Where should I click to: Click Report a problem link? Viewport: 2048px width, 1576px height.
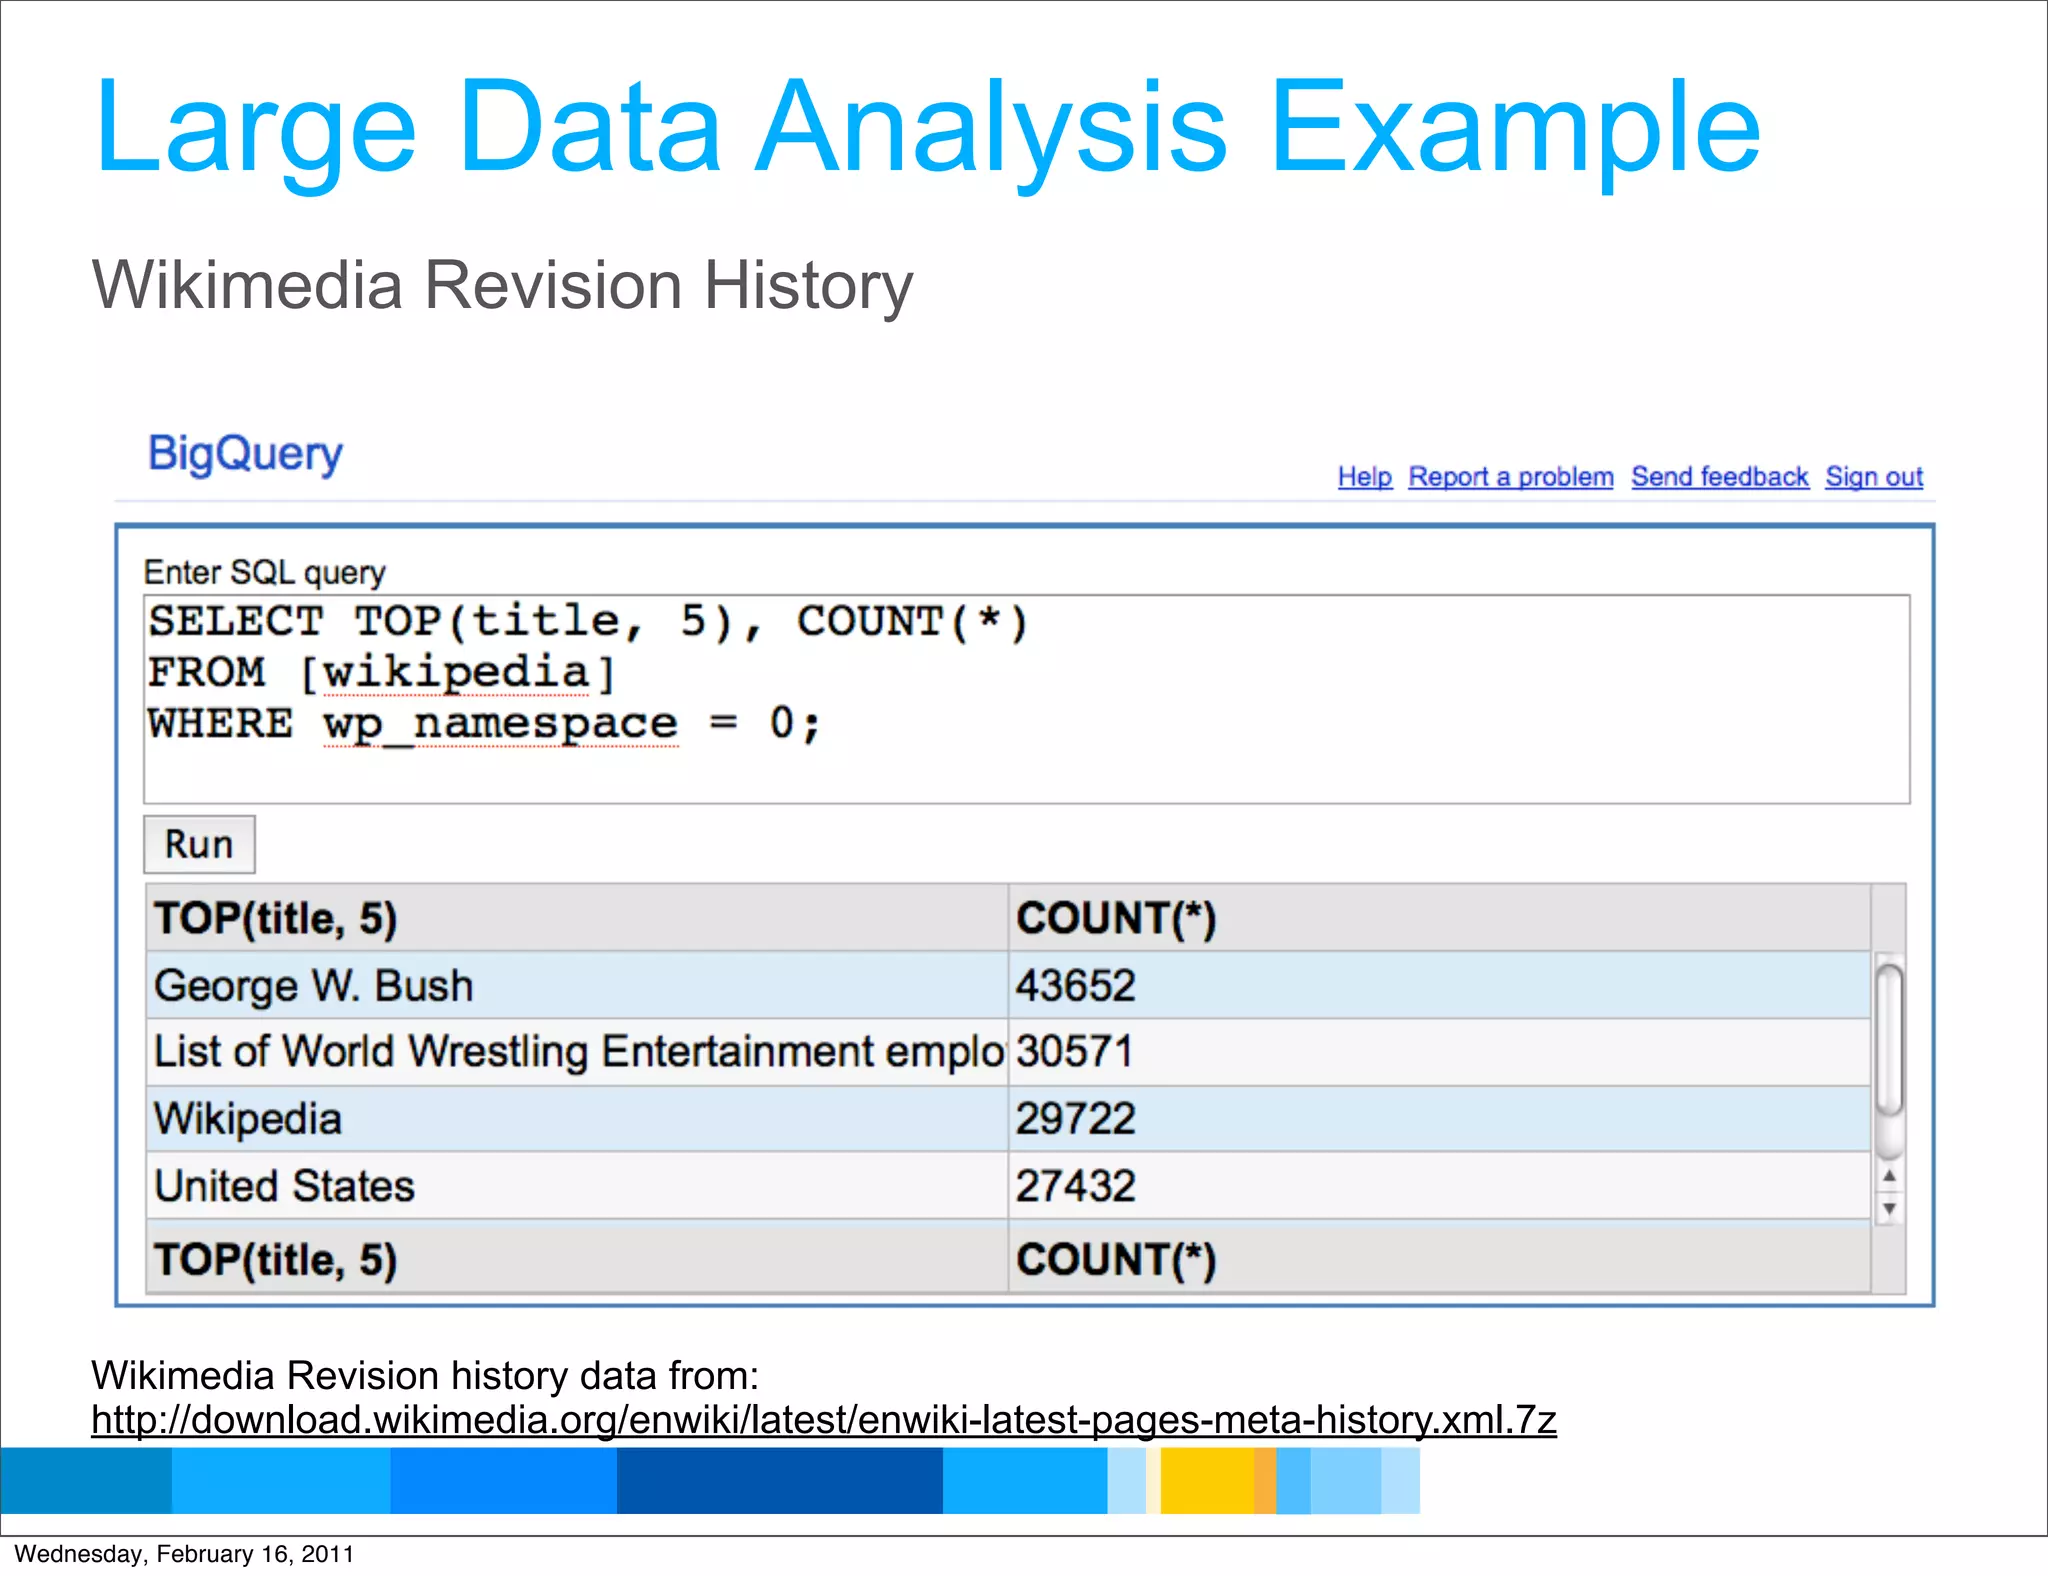[1511, 477]
